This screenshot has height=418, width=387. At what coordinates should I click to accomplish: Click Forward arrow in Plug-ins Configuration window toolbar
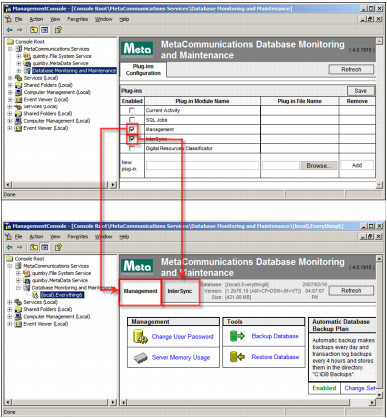(x=20, y=30)
